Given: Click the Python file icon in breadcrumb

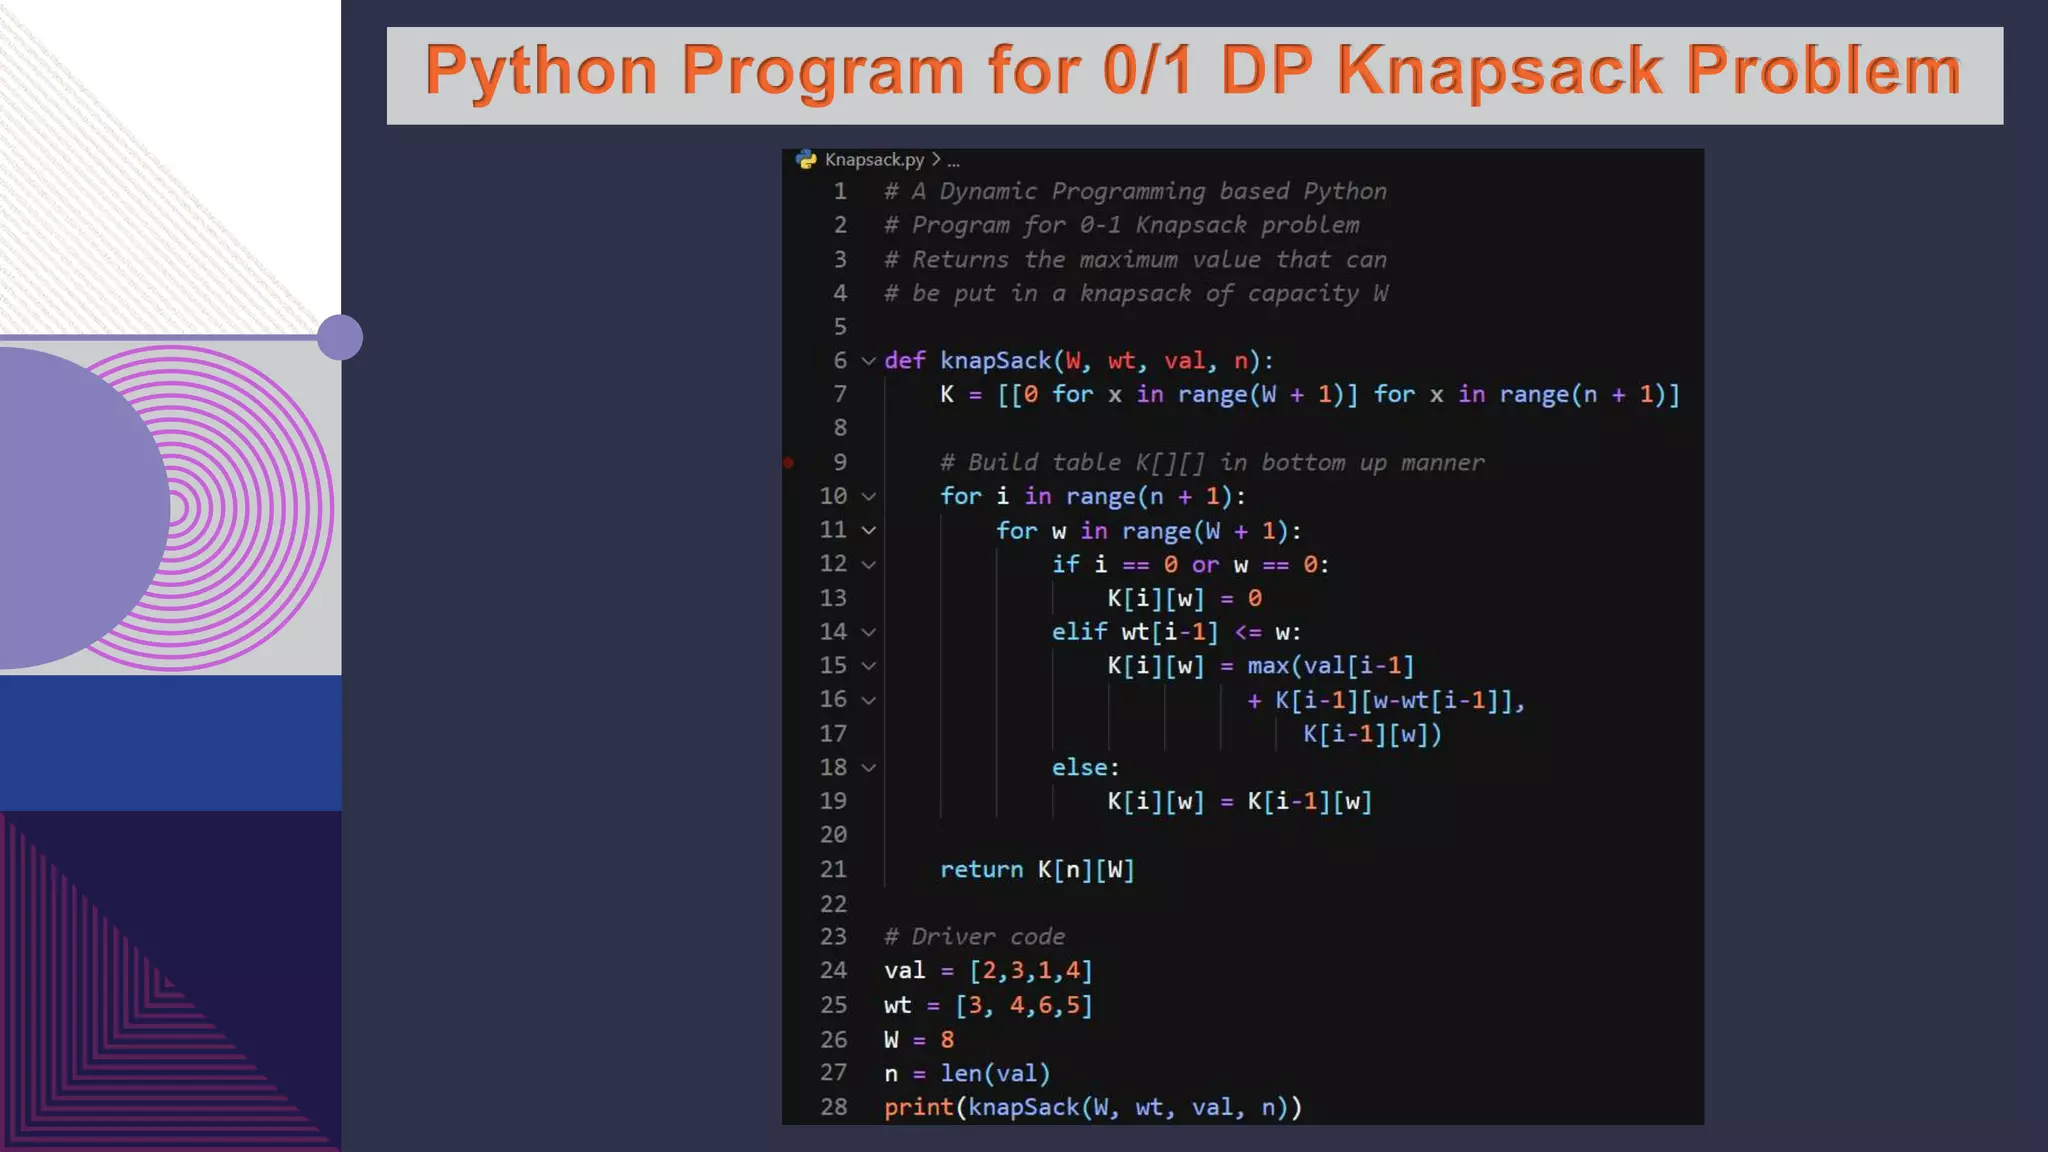Looking at the screenshot, I should [806, 159].
